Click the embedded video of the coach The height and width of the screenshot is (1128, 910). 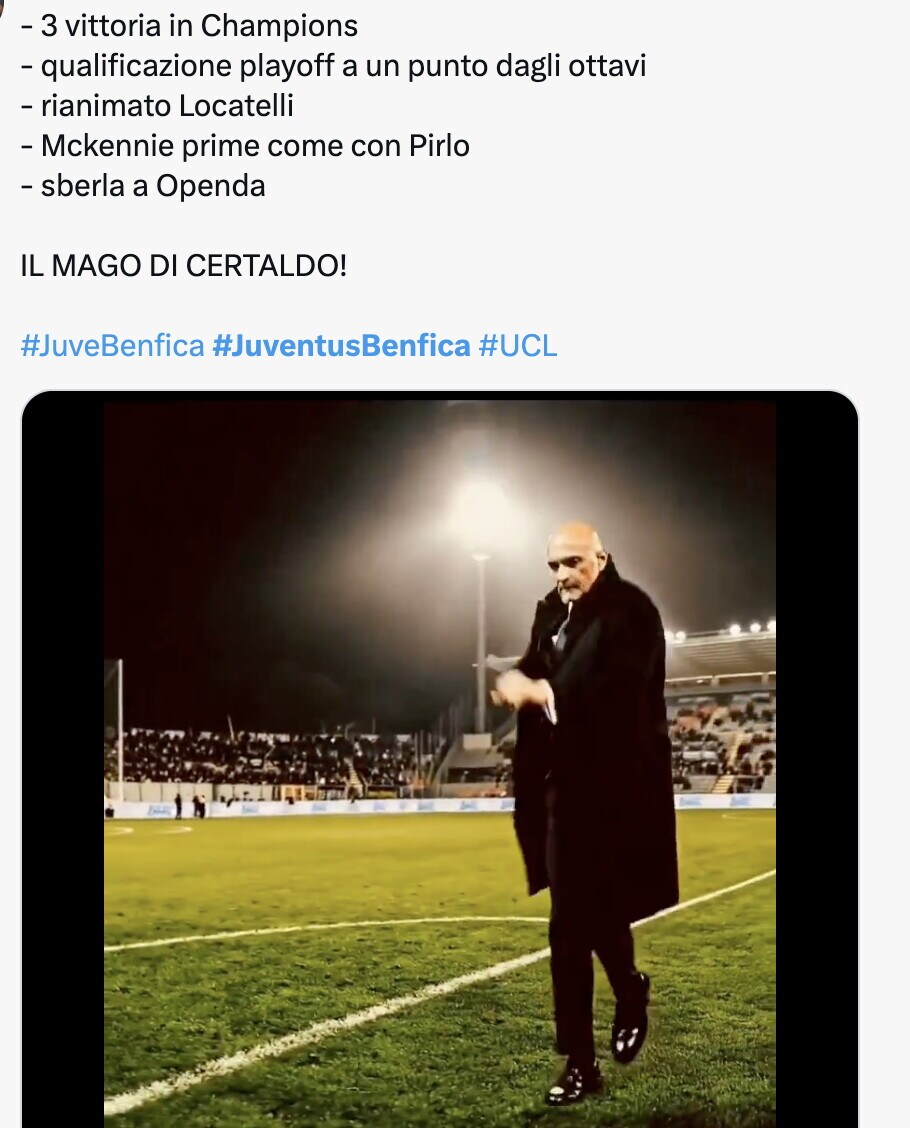point(440,760)
